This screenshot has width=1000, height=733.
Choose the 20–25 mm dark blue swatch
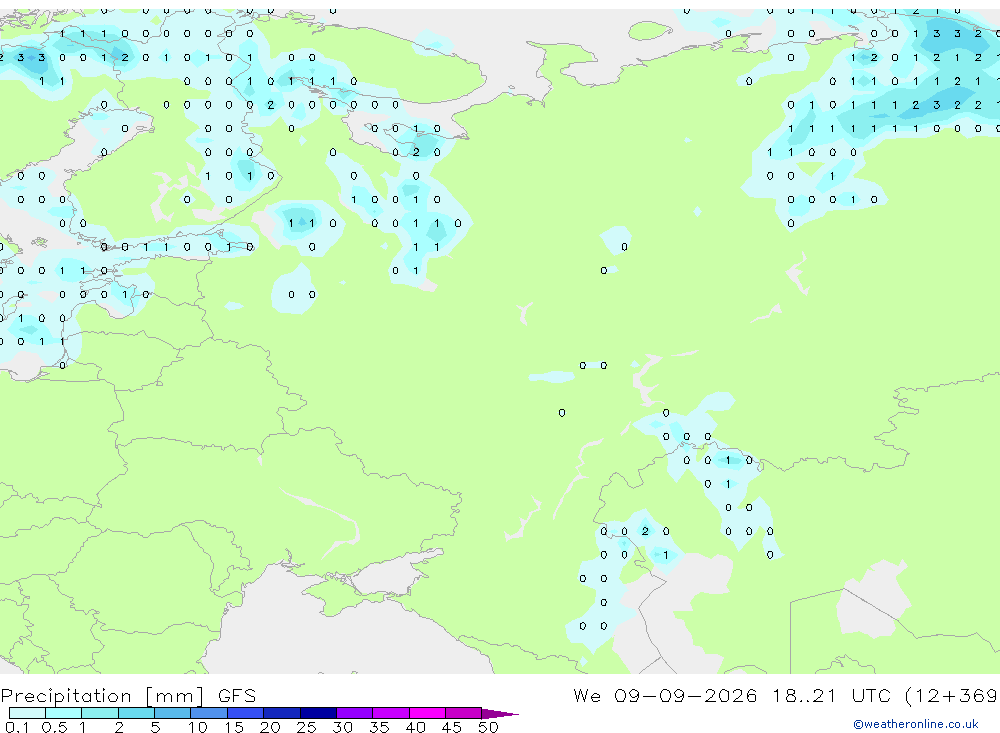[282, 713]
